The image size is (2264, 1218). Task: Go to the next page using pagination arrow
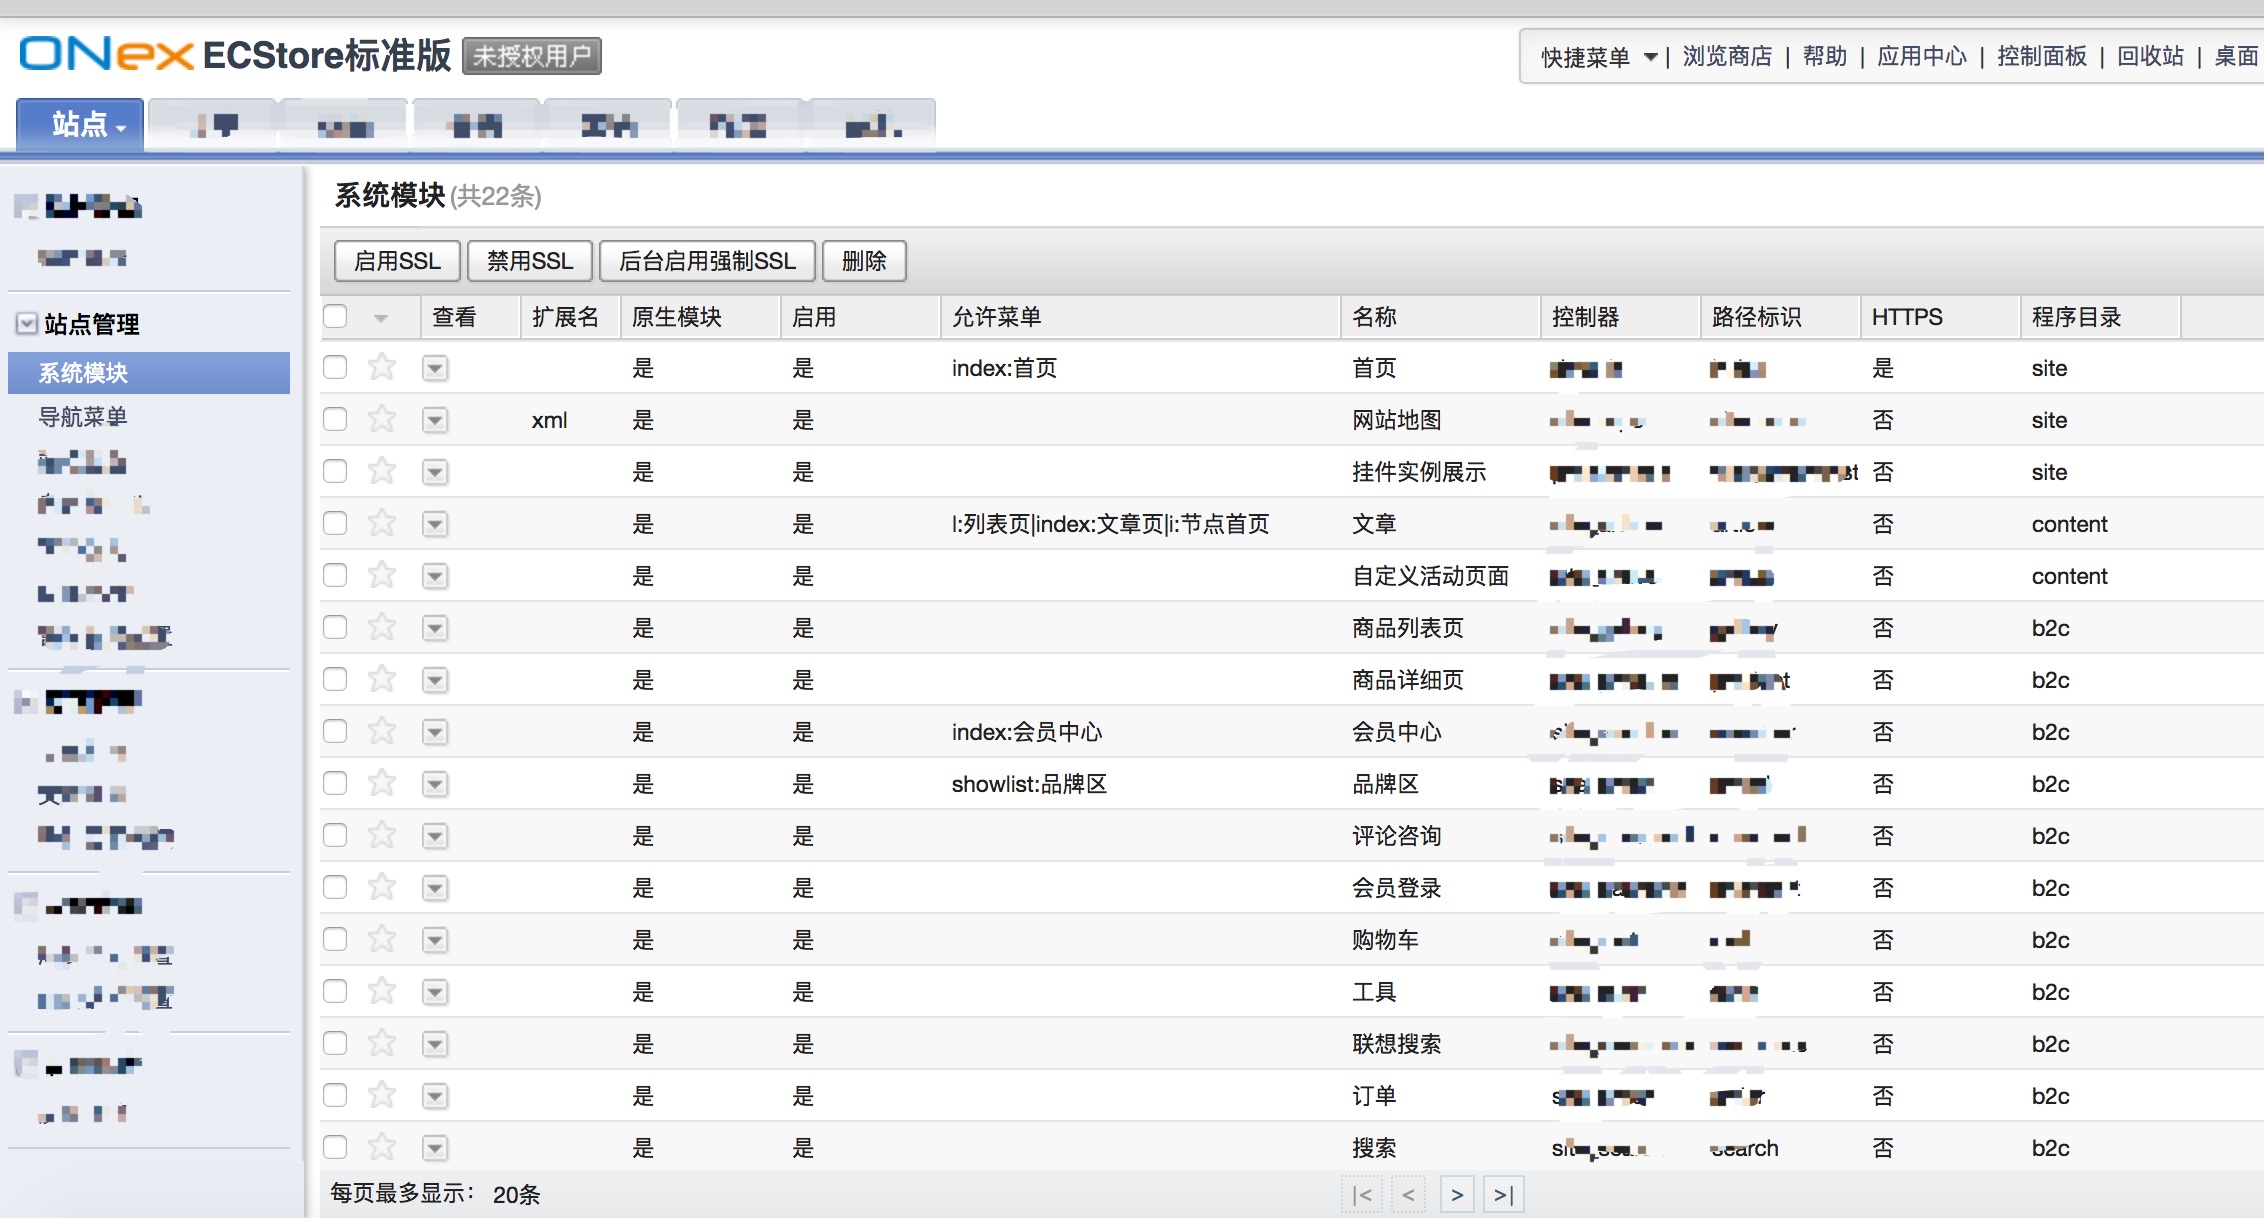coord(1457,1194)
